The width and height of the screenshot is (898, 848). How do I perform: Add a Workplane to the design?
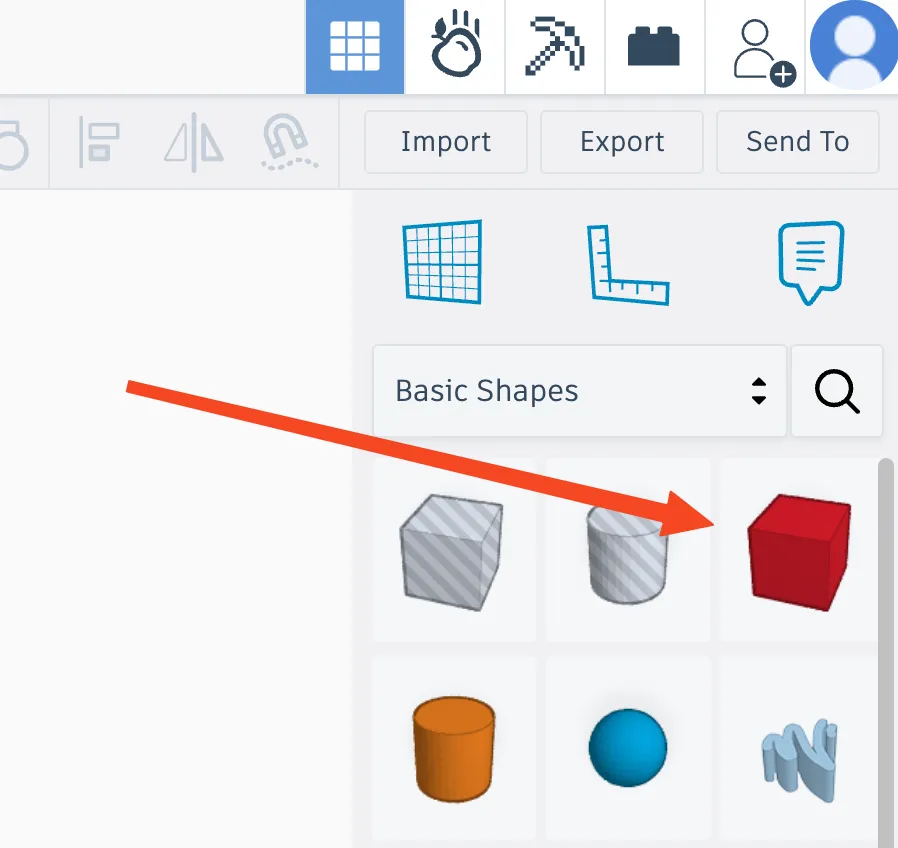tap(442, 262)
